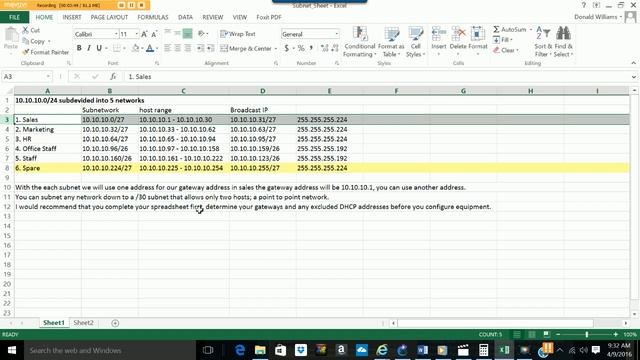The image size is (640, 360).
Task: Apply cell borders icon
Action: (x=117, y=48)
